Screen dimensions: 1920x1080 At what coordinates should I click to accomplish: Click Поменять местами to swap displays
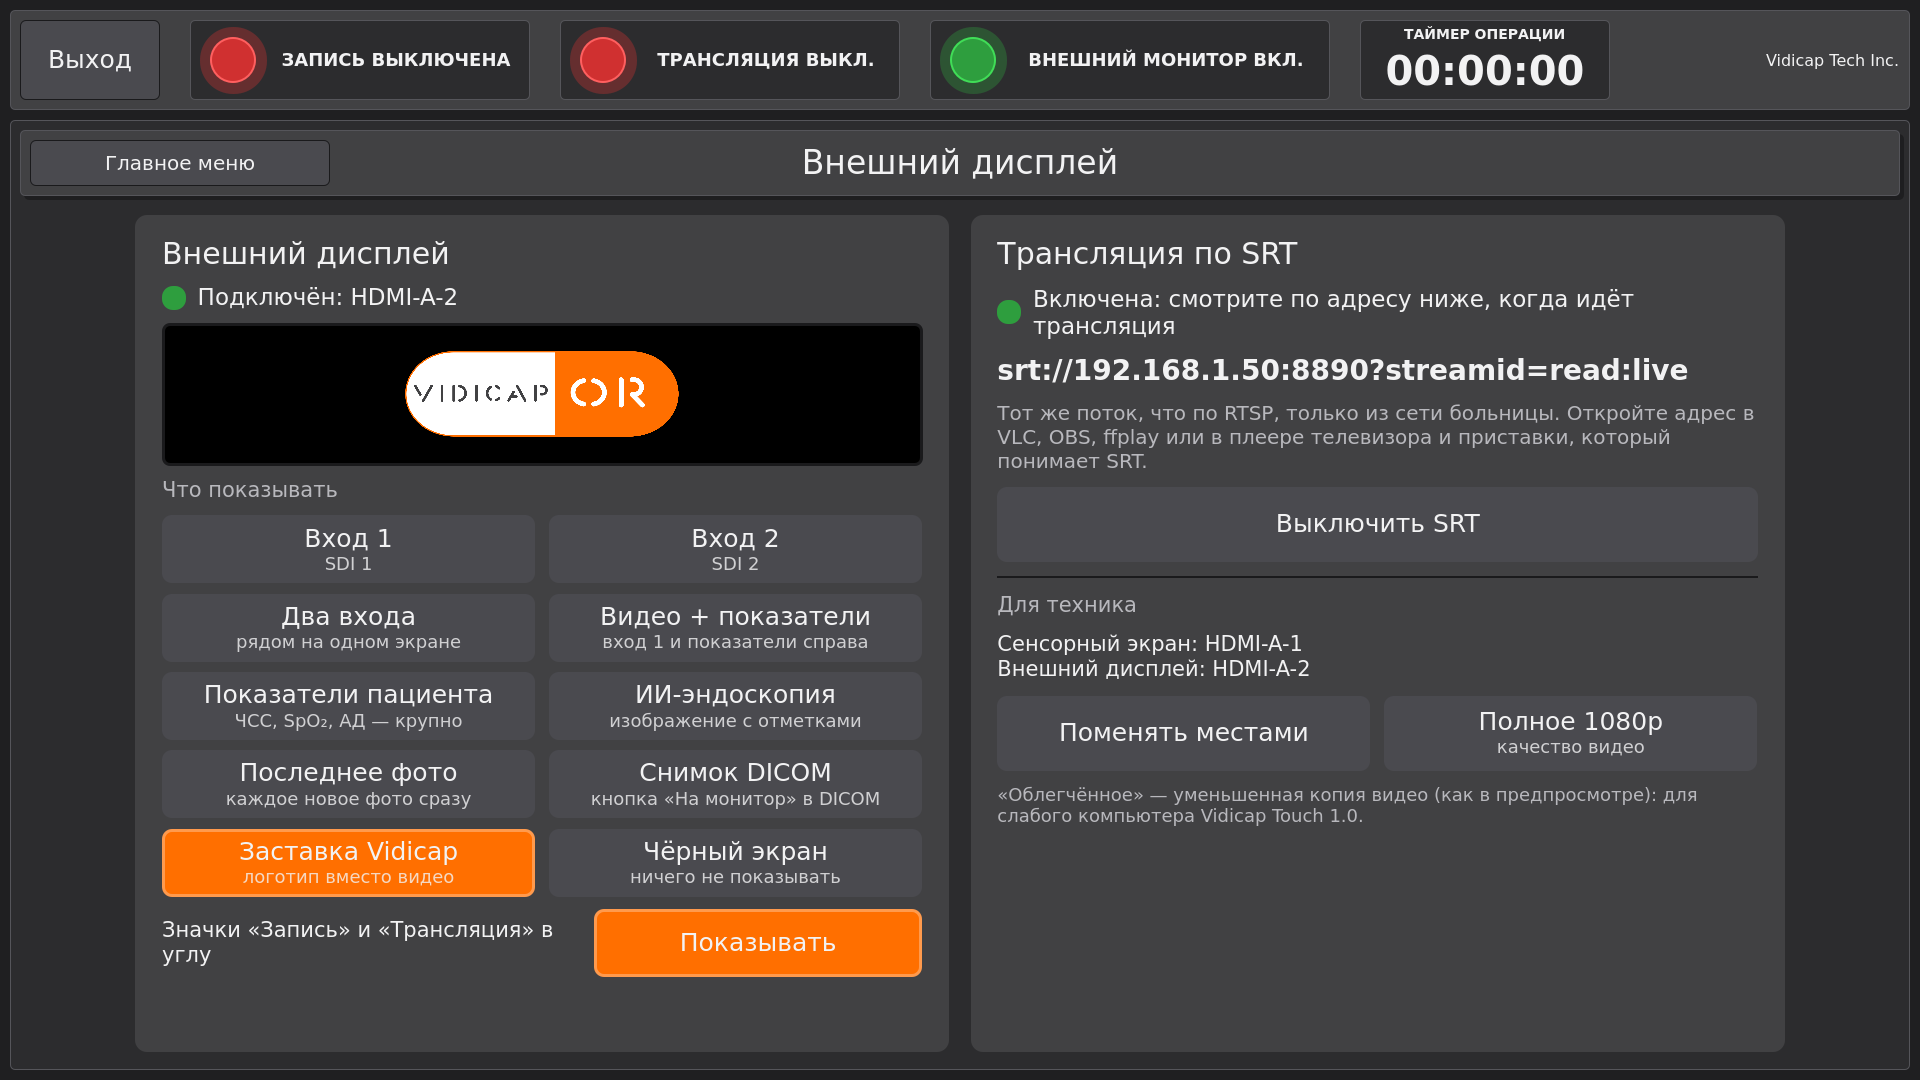pos(1183,733)
